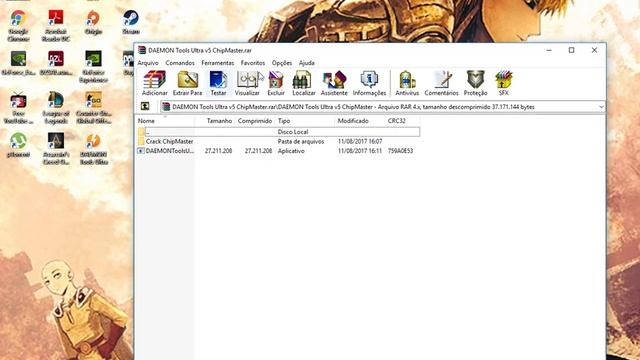Click the Adicionar toolbar icon
This screenshot has width=640, height=360.
click(154, 83)
